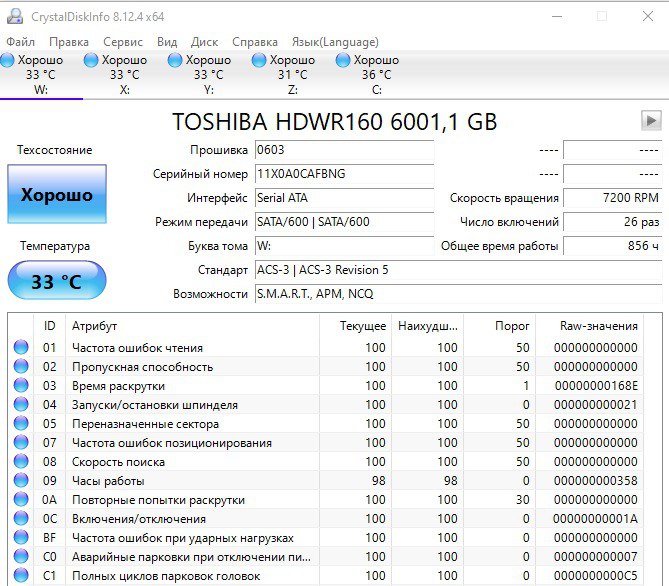Select row Частота ошибок чтения

pyautogui.click(x=326, y=347)
